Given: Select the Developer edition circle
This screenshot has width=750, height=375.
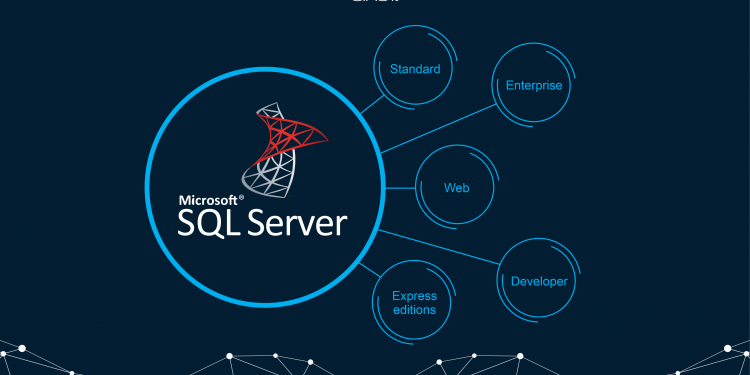Looking at the screenshot, I should (x=539, y=281).
